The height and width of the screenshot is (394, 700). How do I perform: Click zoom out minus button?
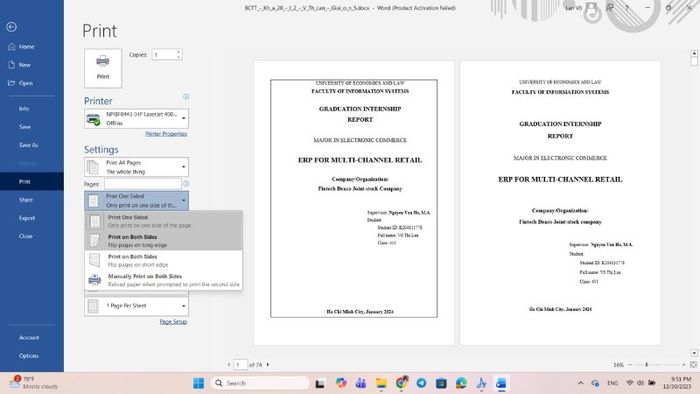[630, 365]
